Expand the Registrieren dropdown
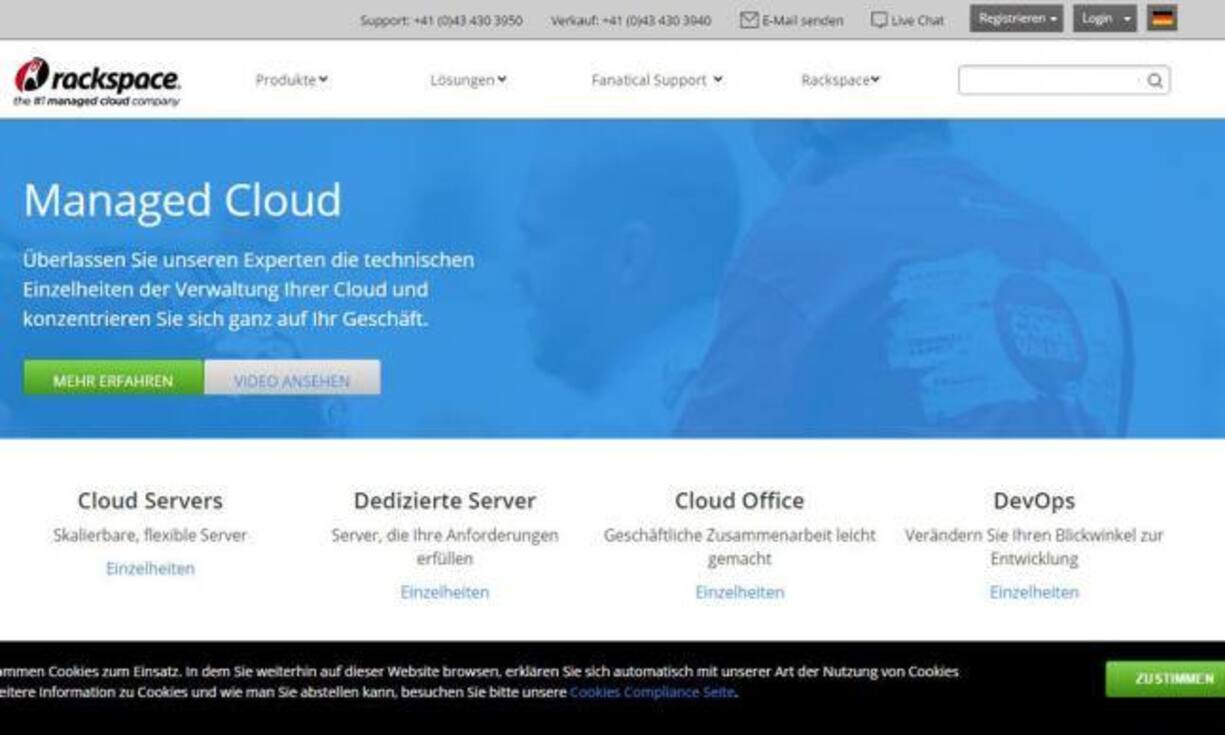This screenshot has height=735, width=1225. (1014, 17)
